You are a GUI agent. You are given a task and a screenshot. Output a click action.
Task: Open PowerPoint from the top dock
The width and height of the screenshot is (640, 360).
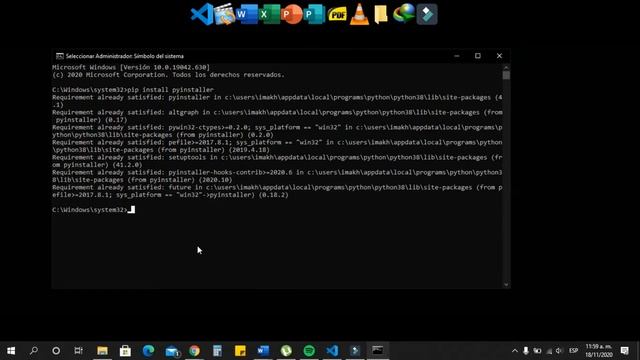coord(292,14)
